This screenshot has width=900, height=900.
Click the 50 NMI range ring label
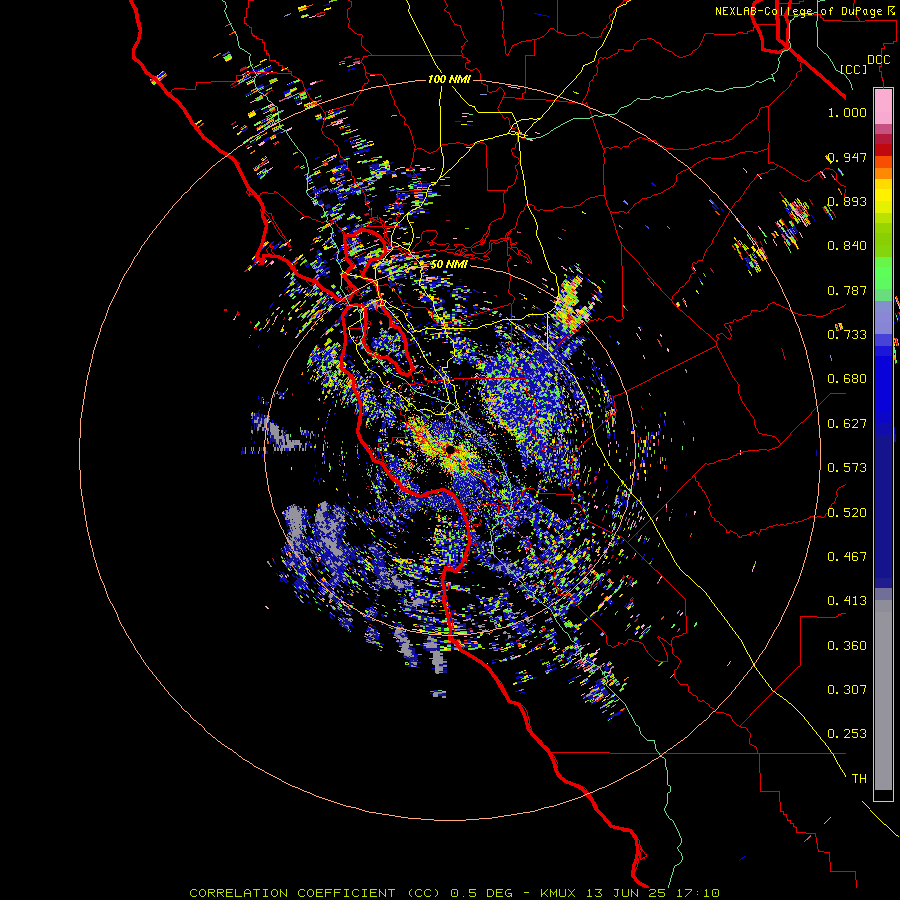[x=449, y=264]
